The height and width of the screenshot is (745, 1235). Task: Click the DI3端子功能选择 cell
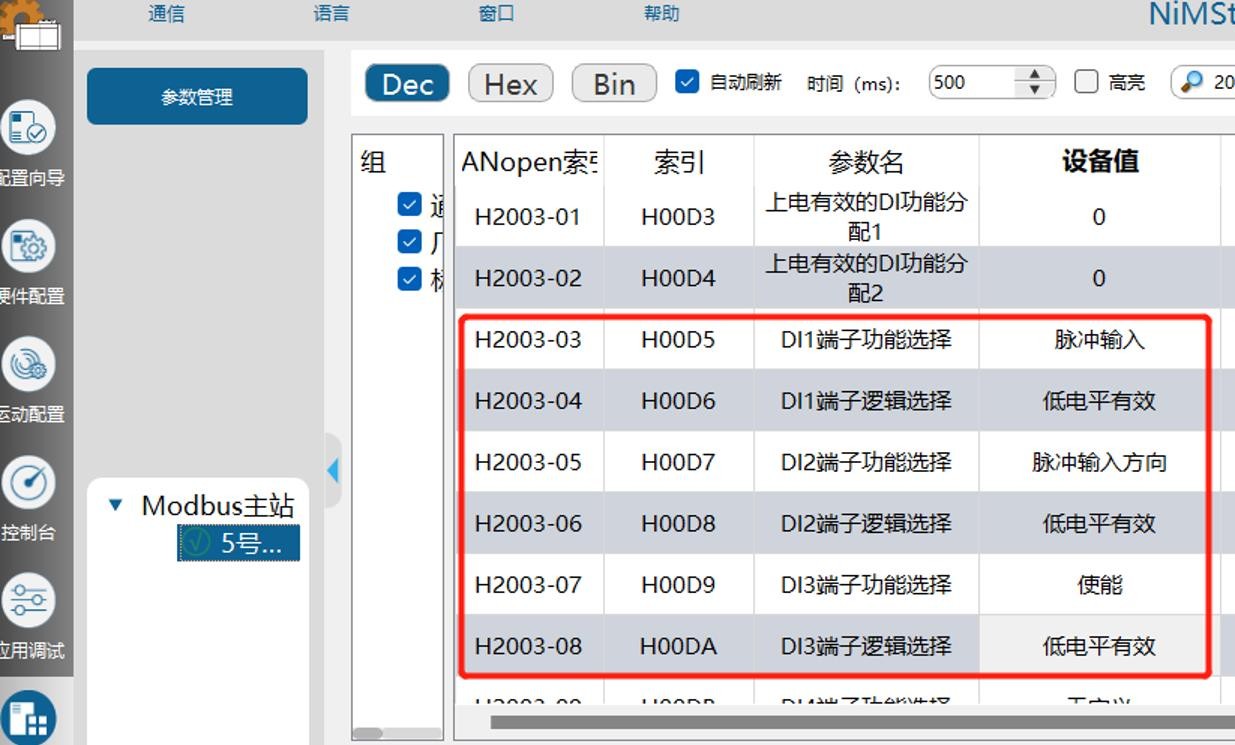tap(866, 585)
